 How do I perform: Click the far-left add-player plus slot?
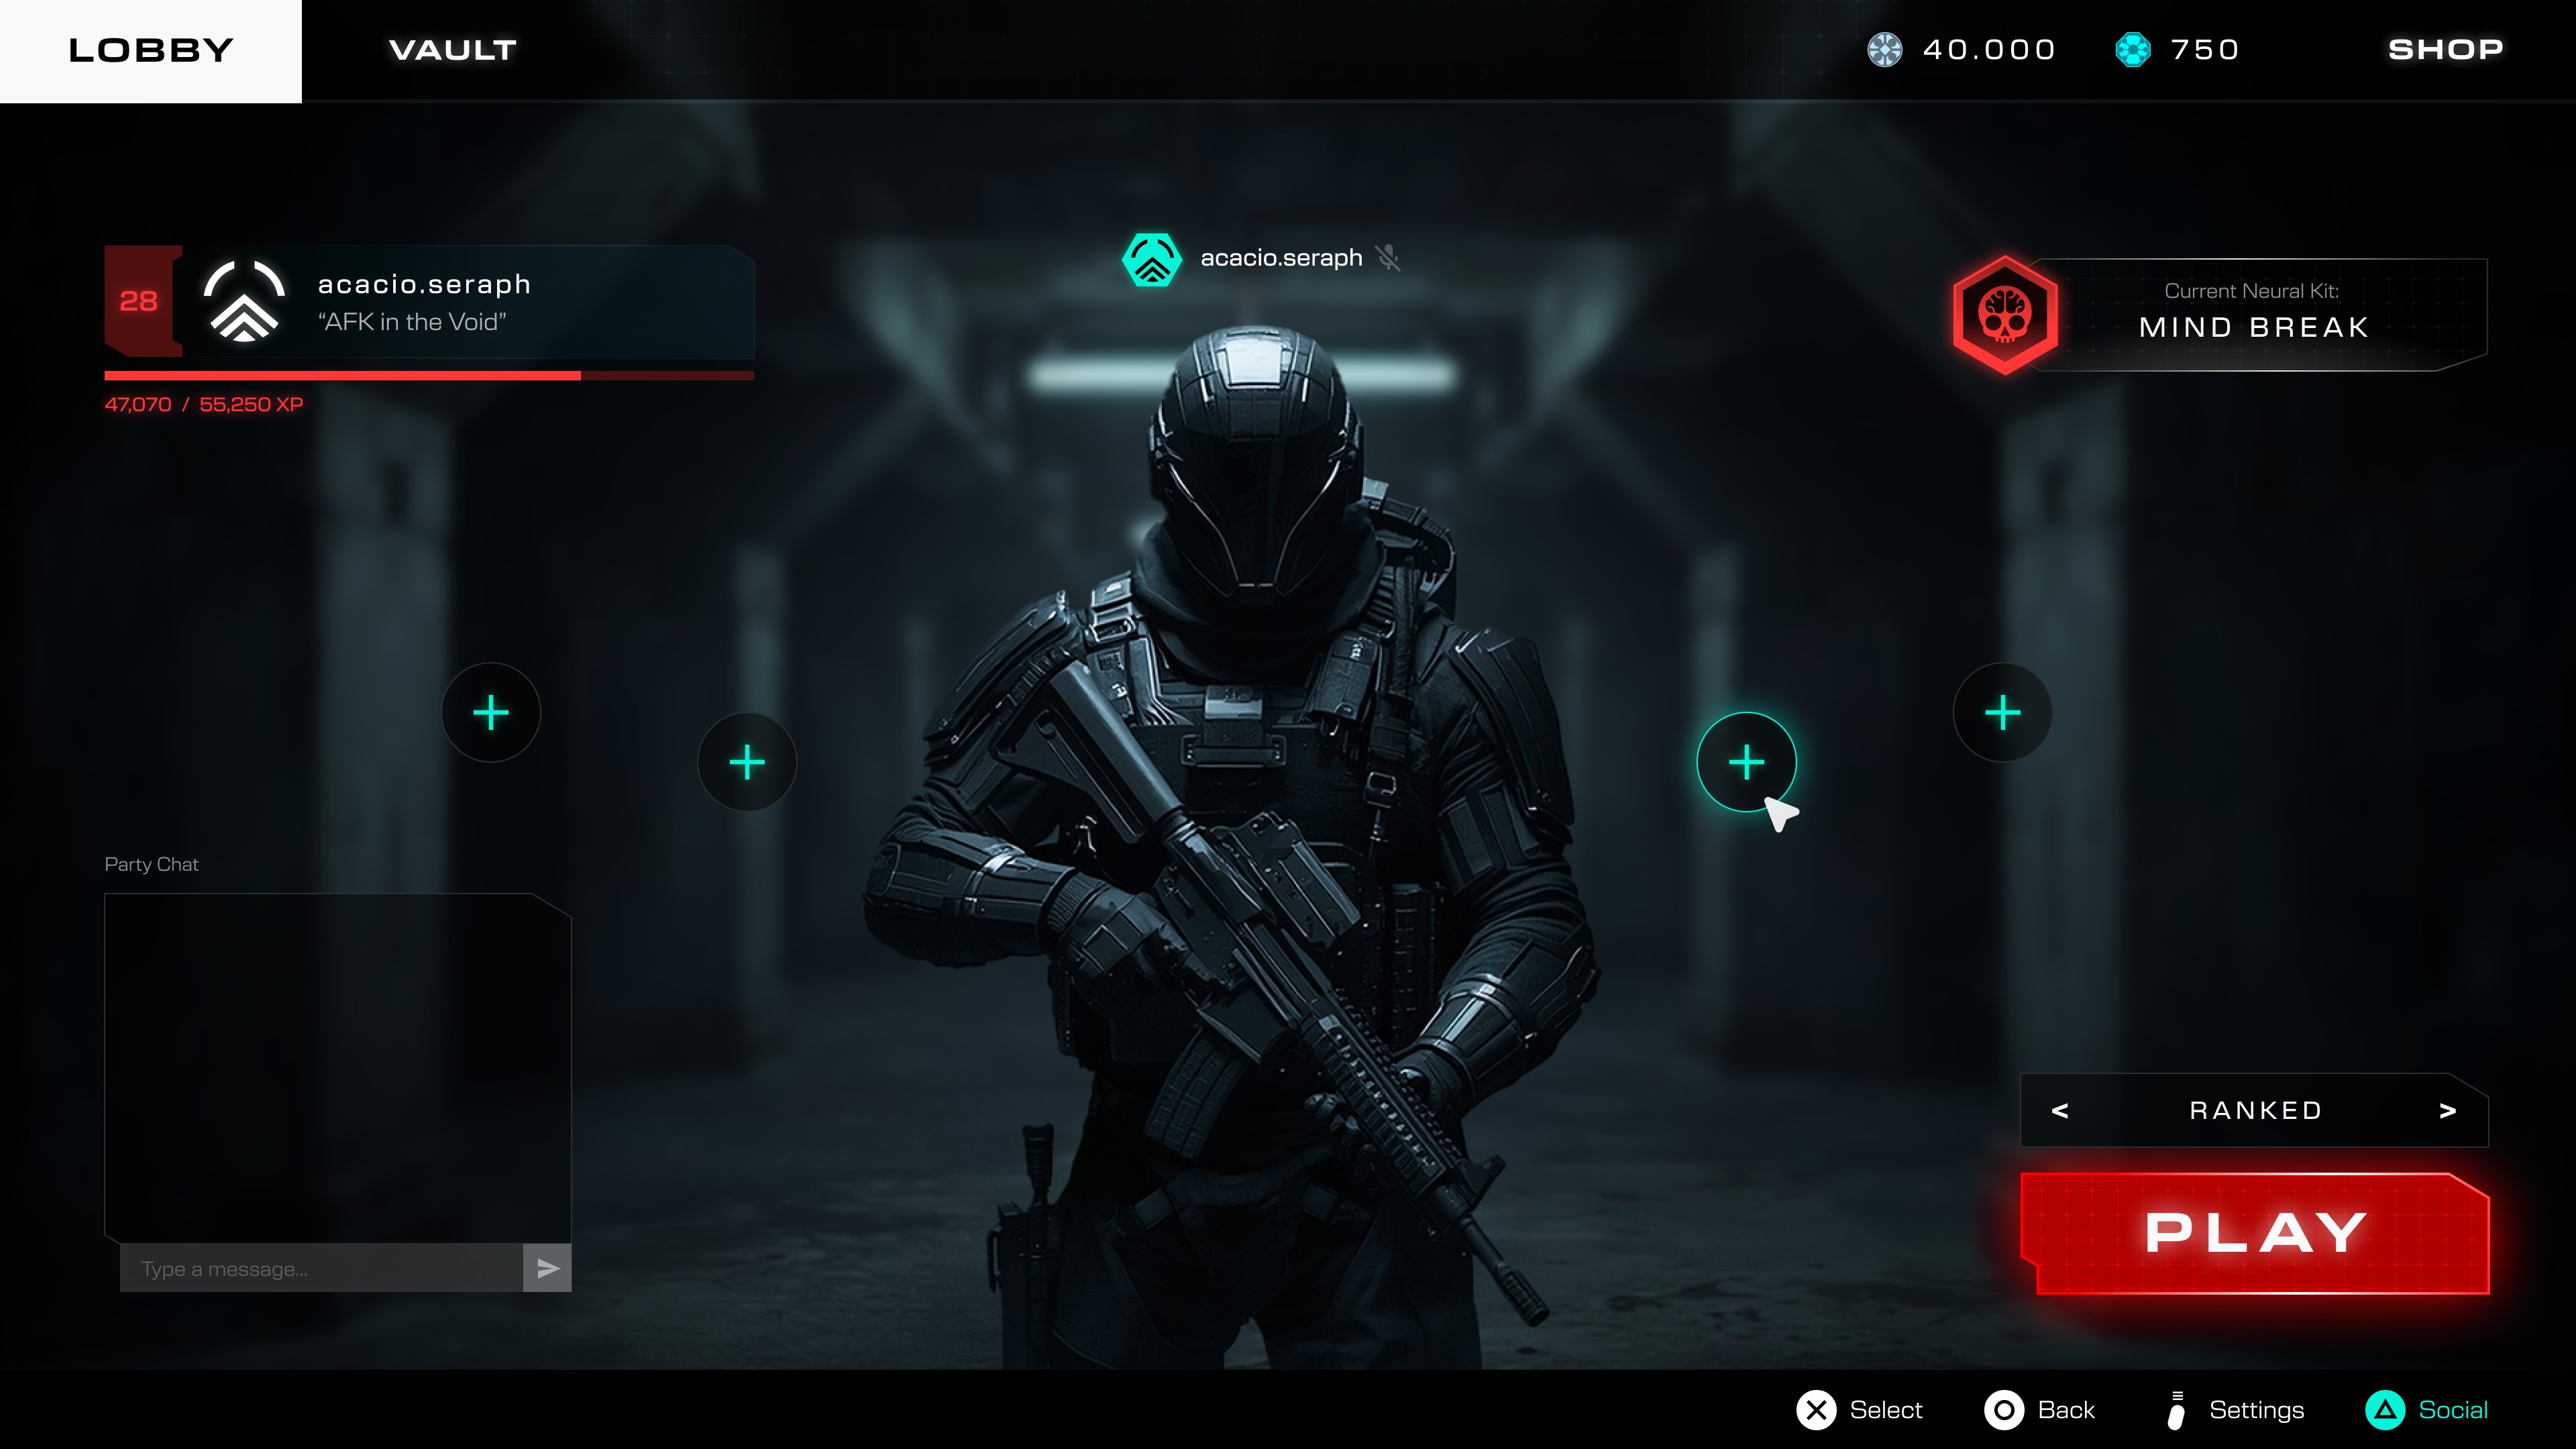pyautogui.click(x=490, y=713)
